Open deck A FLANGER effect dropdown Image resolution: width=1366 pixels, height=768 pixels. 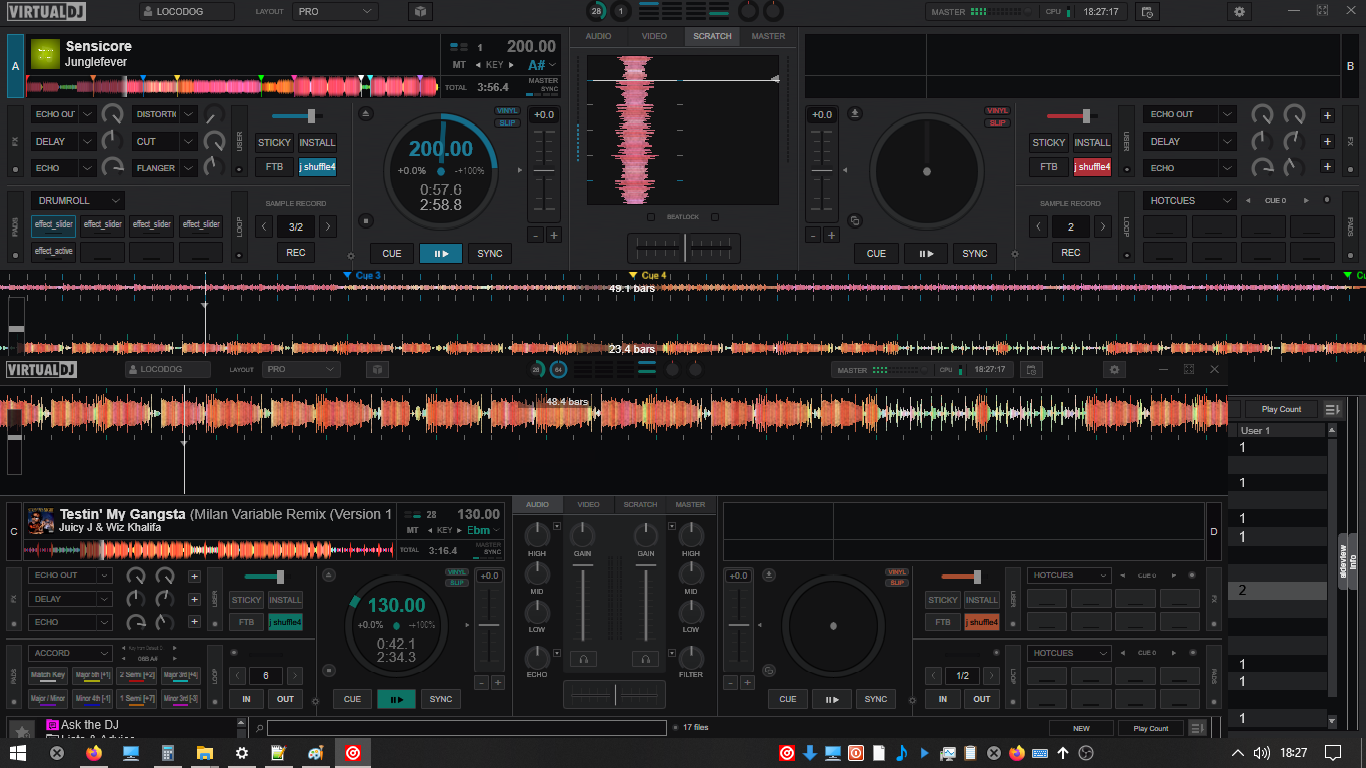tap(164, 168)
